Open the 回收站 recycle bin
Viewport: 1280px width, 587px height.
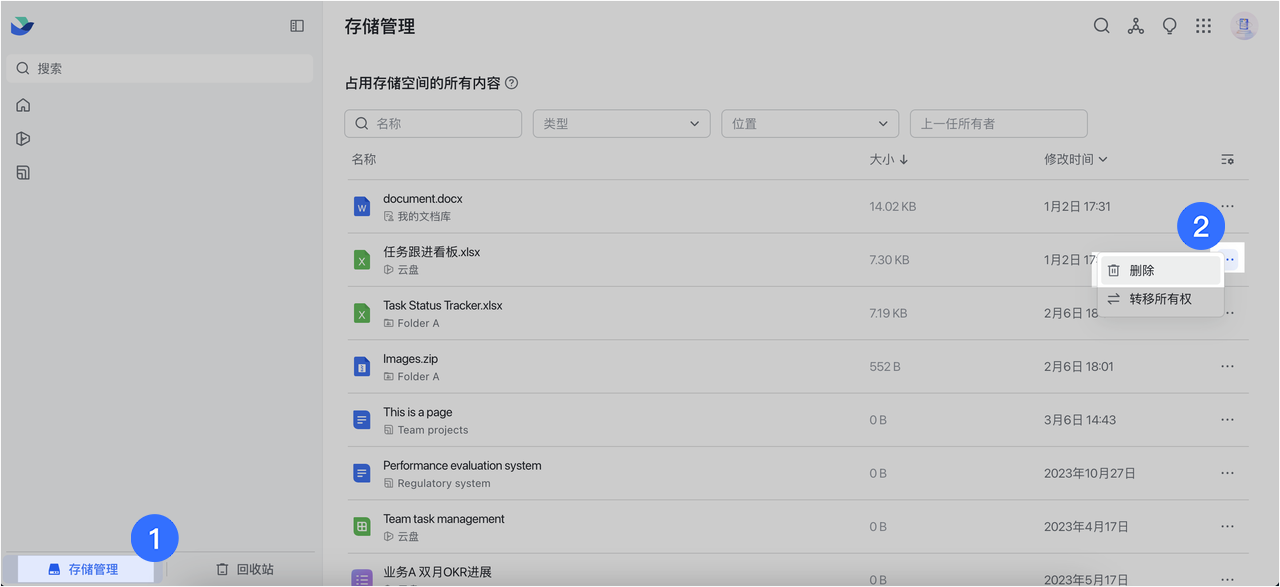[x=245, y=569]
